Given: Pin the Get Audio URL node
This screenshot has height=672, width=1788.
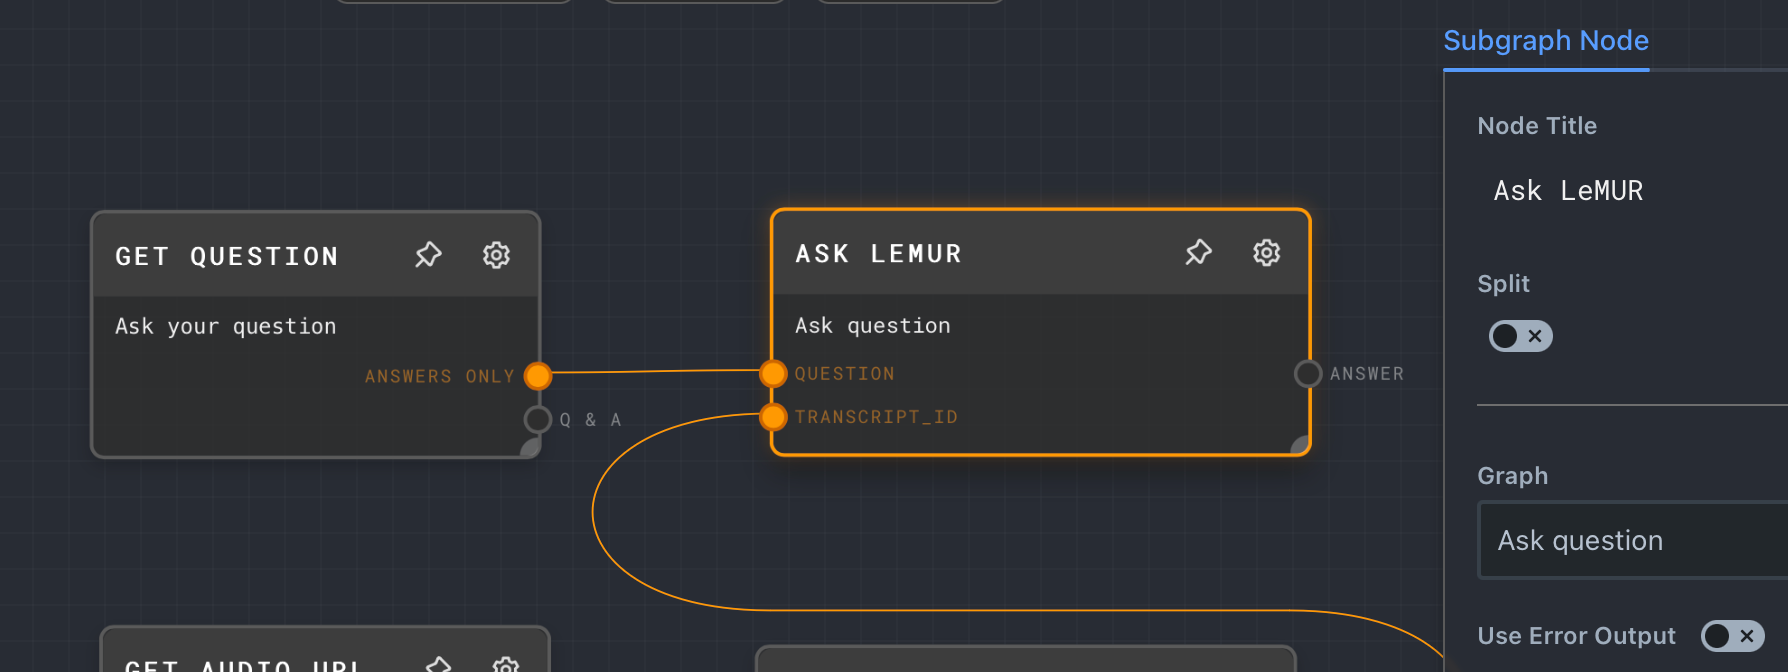Looking at the screenshot, I should 438,665.
